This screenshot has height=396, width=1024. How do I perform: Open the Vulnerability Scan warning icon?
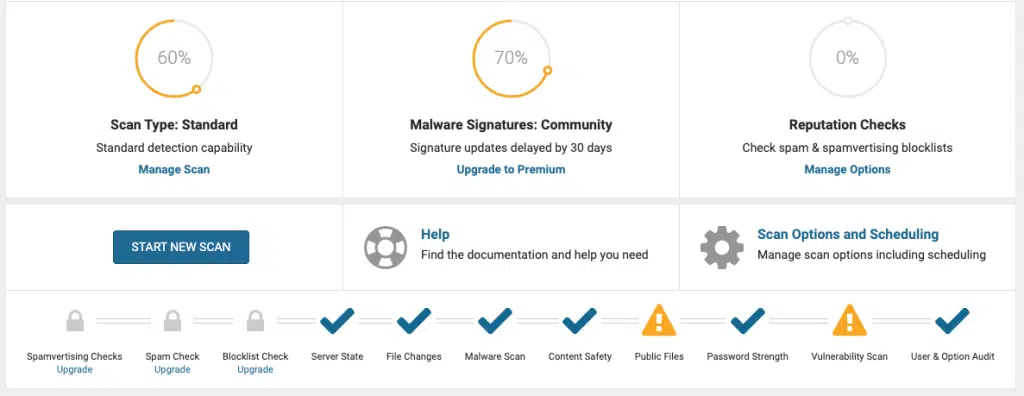pyautogui.click(x=849, y=320)
